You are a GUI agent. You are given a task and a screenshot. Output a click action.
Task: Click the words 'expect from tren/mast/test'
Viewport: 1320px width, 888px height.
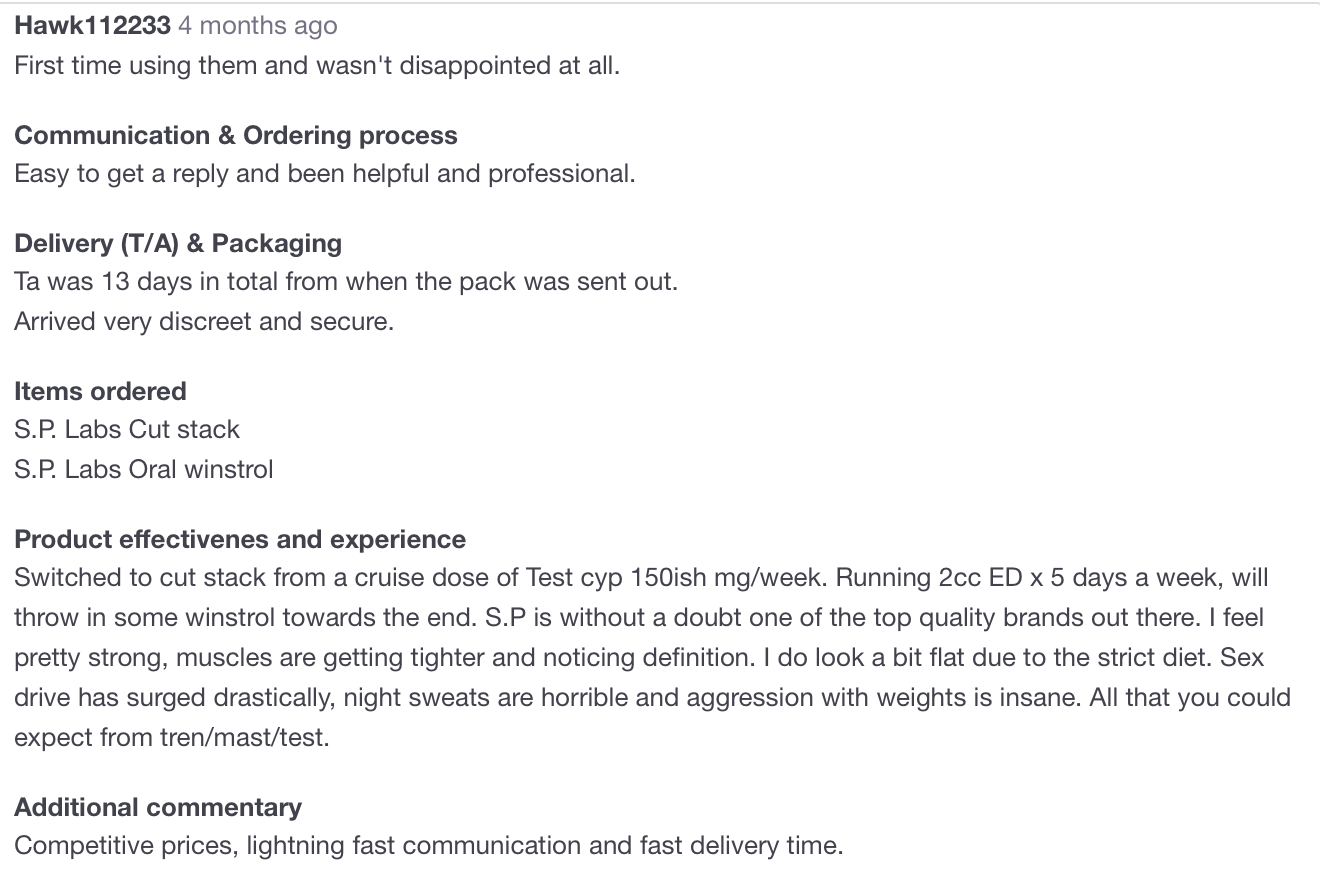172,739
